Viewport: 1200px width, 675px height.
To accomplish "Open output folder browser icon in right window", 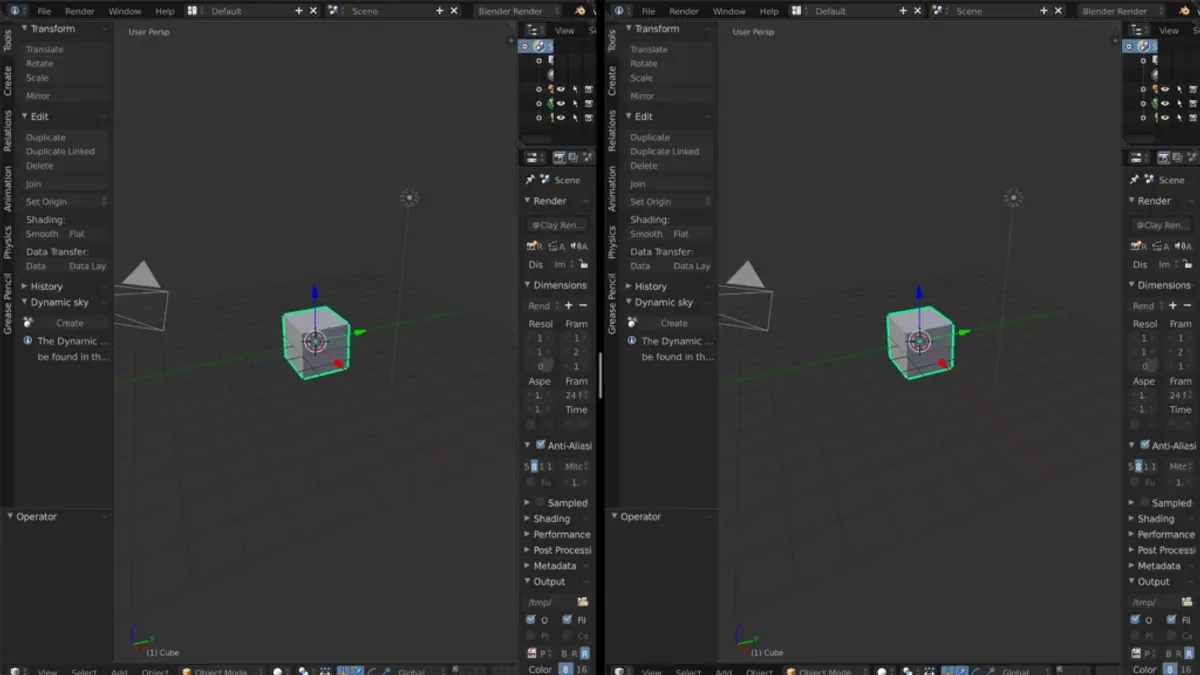I will 1186,602.
